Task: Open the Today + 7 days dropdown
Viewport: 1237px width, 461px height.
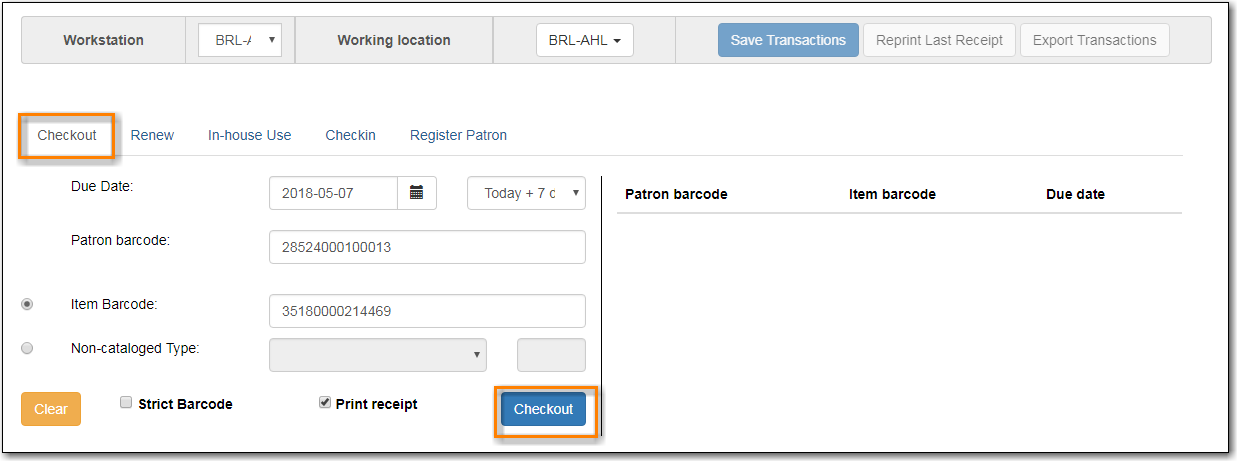Action: click(526, 193)
